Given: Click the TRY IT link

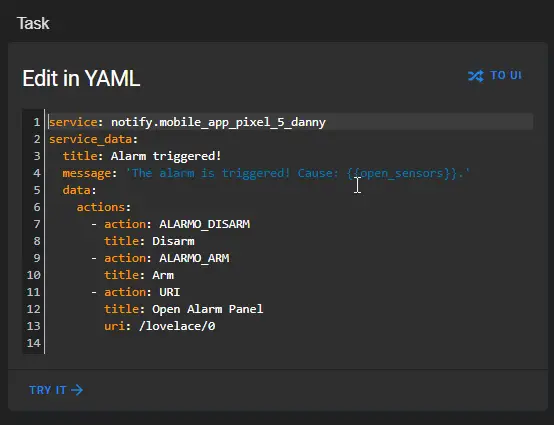Looking at the screenshot, I should pyautogui.click(x=56, y=390).
